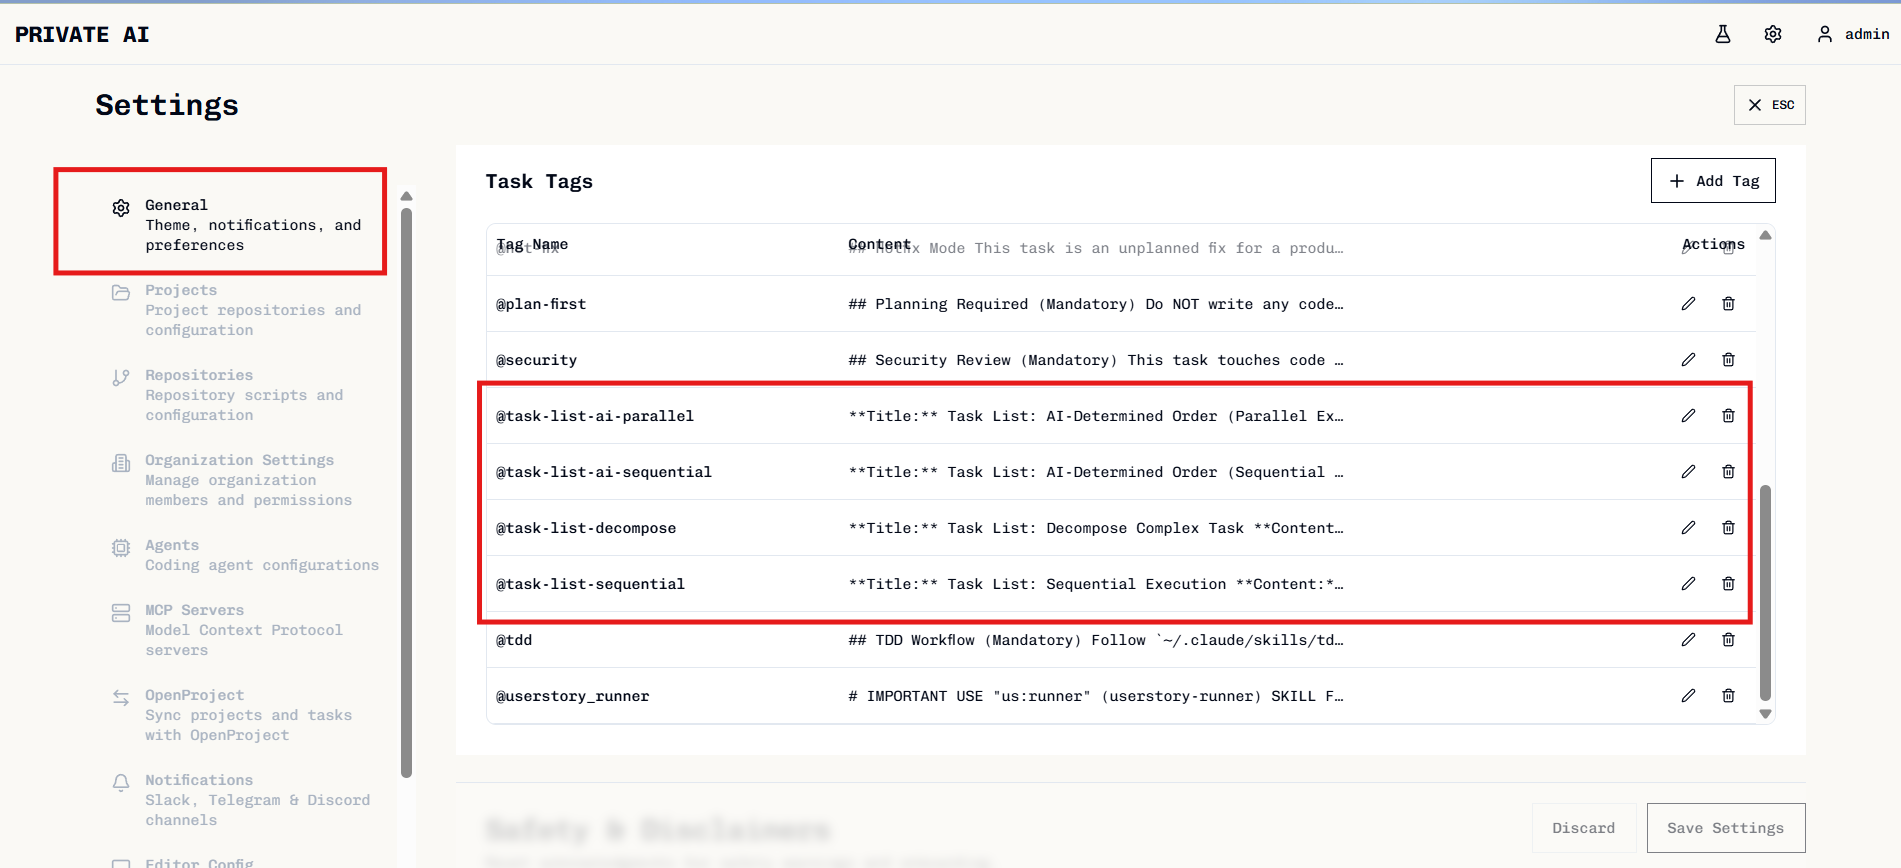
Task: Delete the @task-list-decompose tag
Action: coord(1728,528)
